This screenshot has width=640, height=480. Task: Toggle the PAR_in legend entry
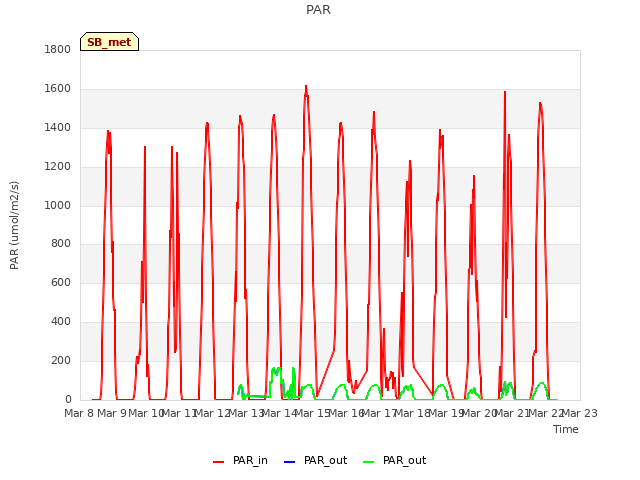pos(240,461)
